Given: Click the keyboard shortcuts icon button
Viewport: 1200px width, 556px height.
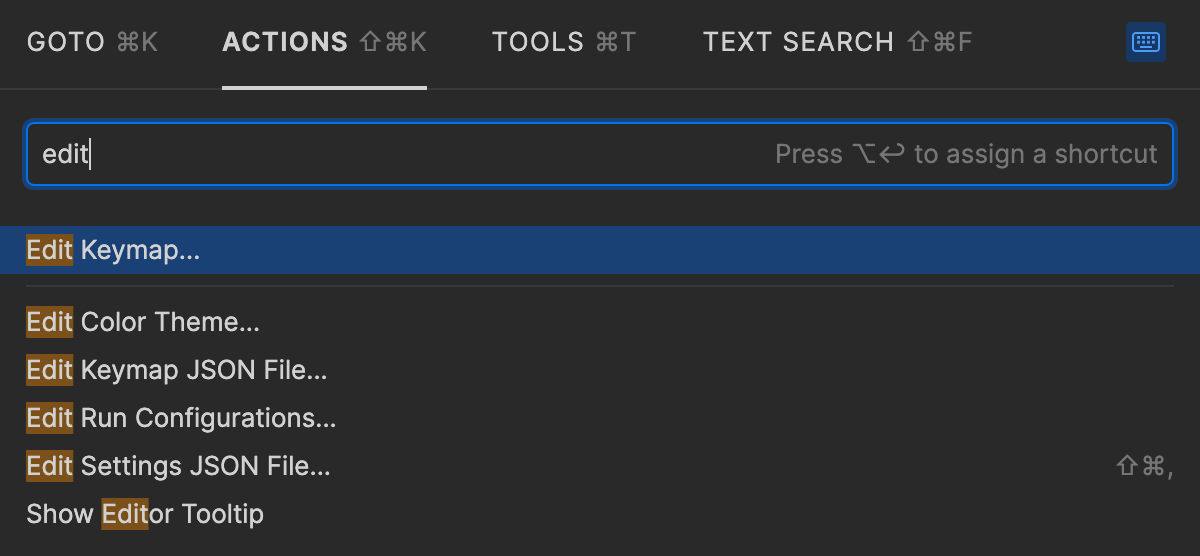Looking at the screenshot, I should point(1145,42).
